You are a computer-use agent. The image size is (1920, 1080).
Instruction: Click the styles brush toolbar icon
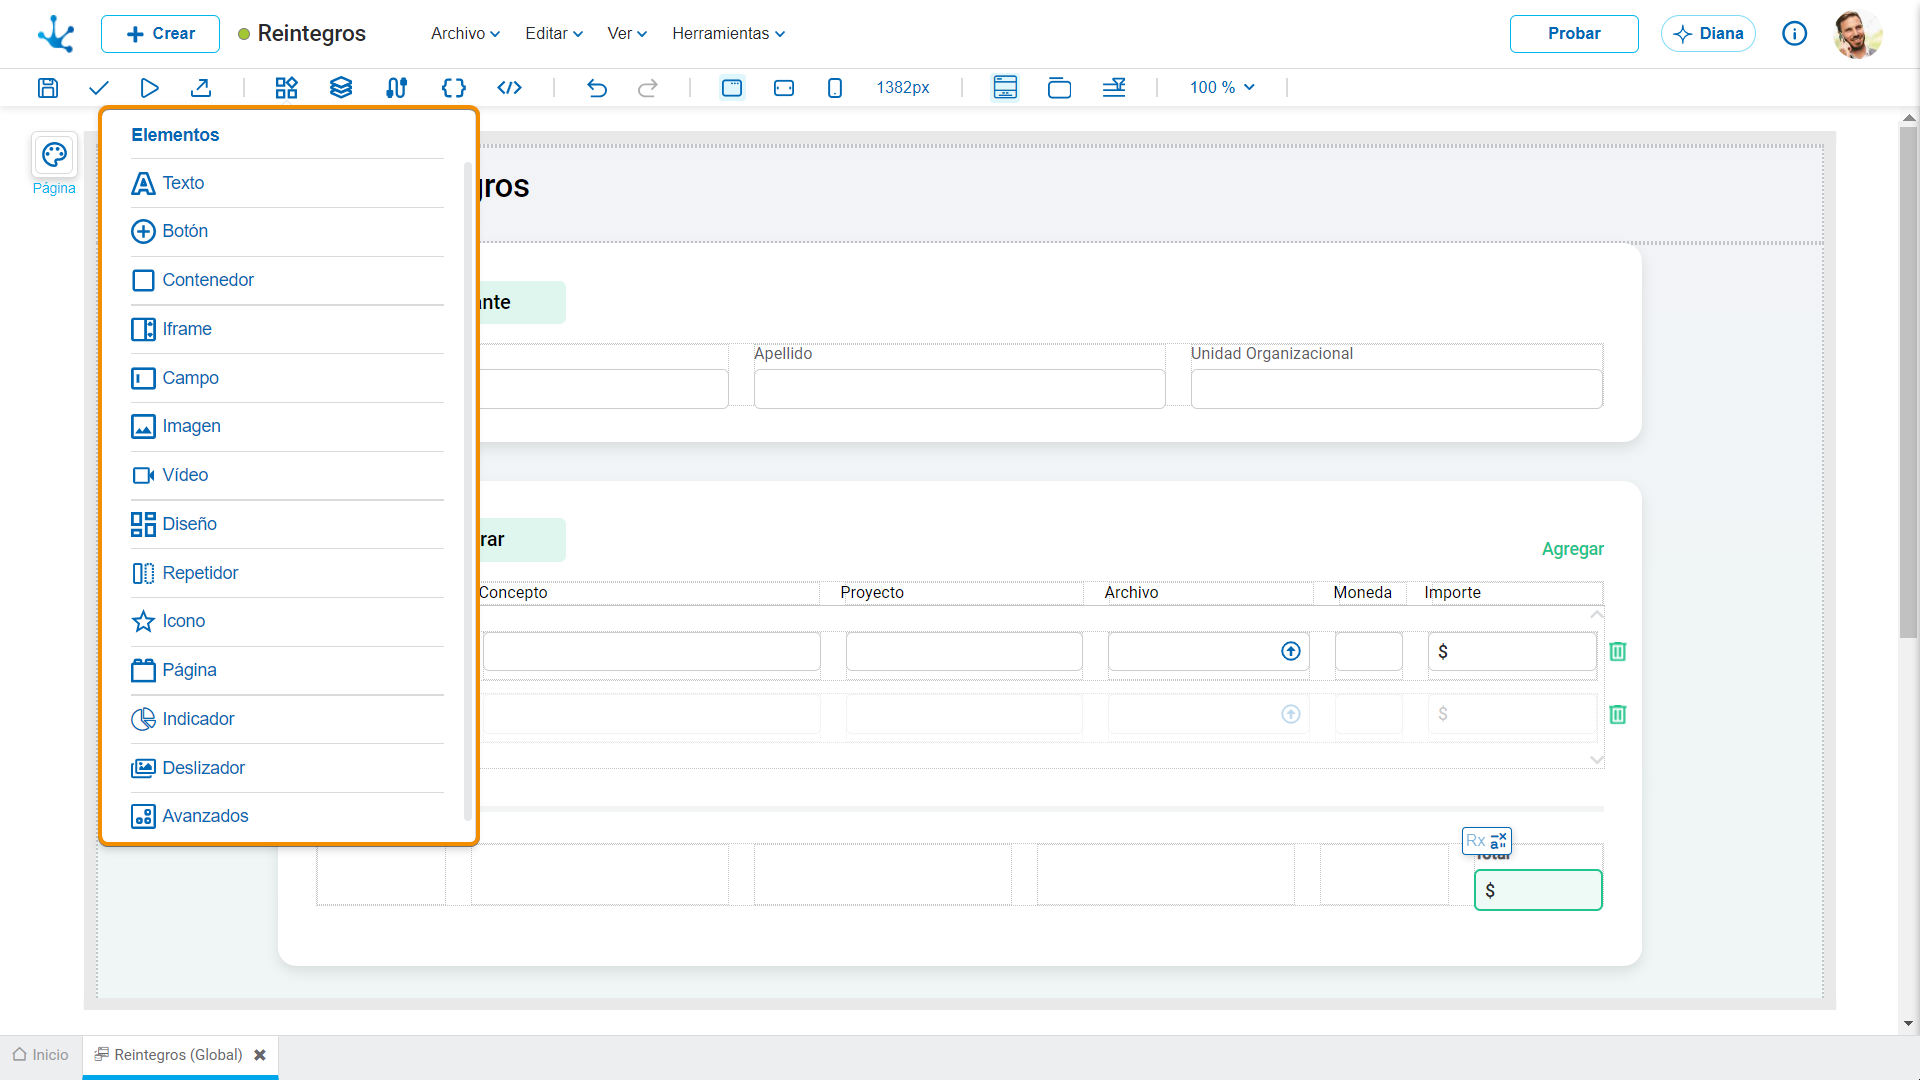(396, 88)
